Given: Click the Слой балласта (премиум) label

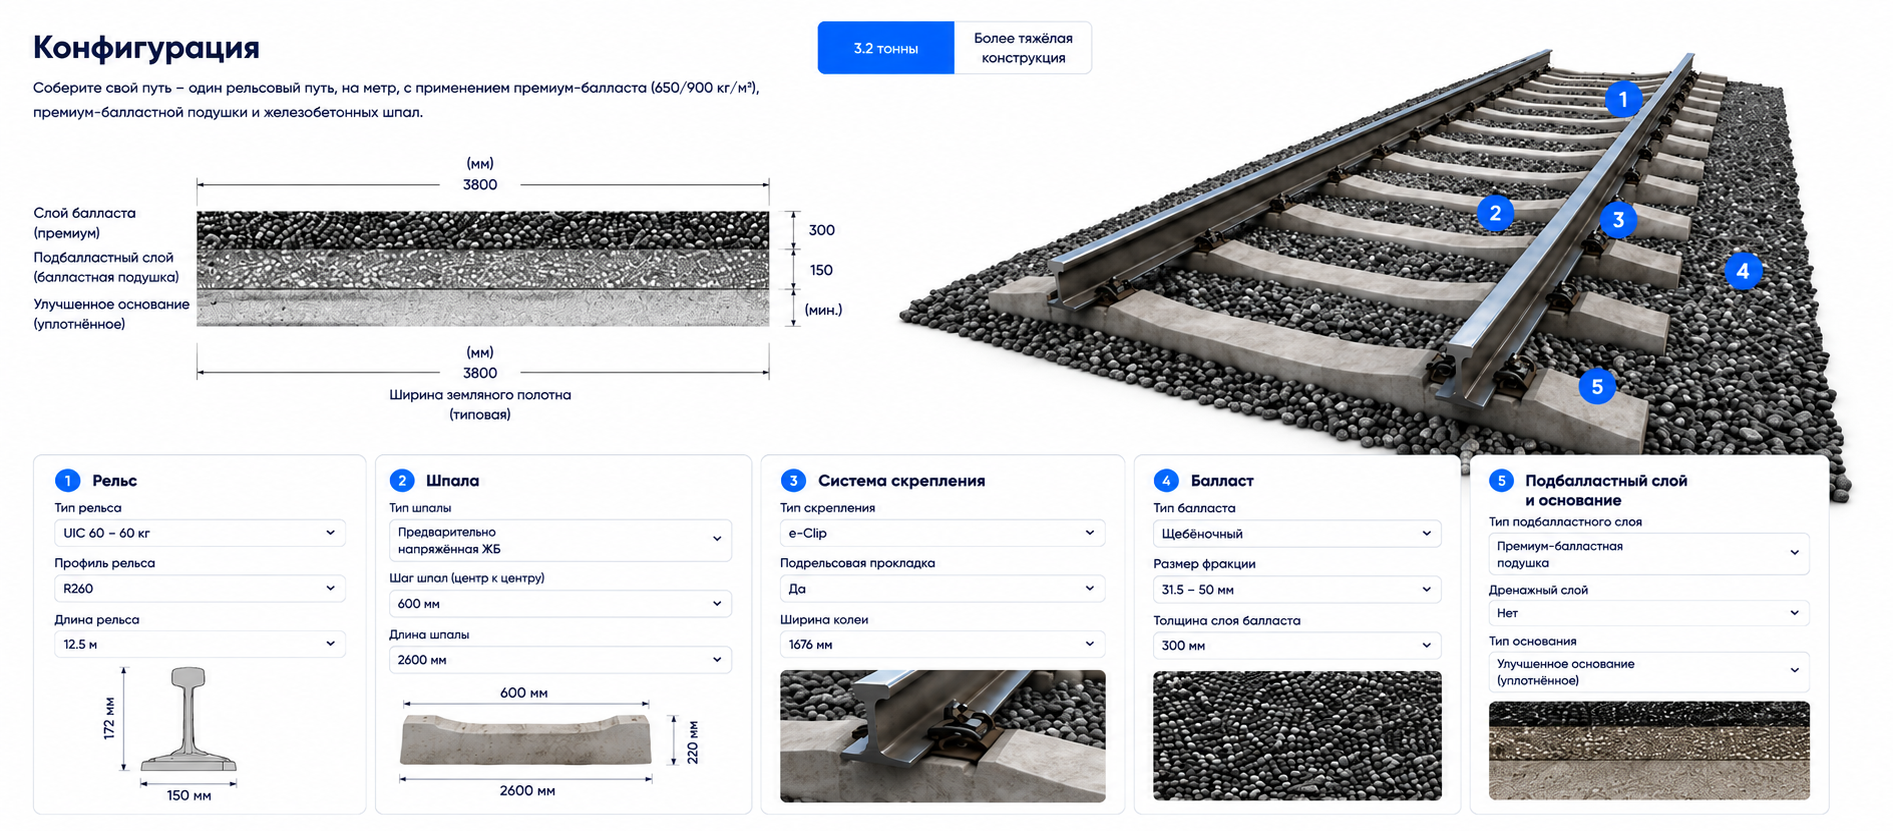Looking at the screenshot, I should (84, 223).
